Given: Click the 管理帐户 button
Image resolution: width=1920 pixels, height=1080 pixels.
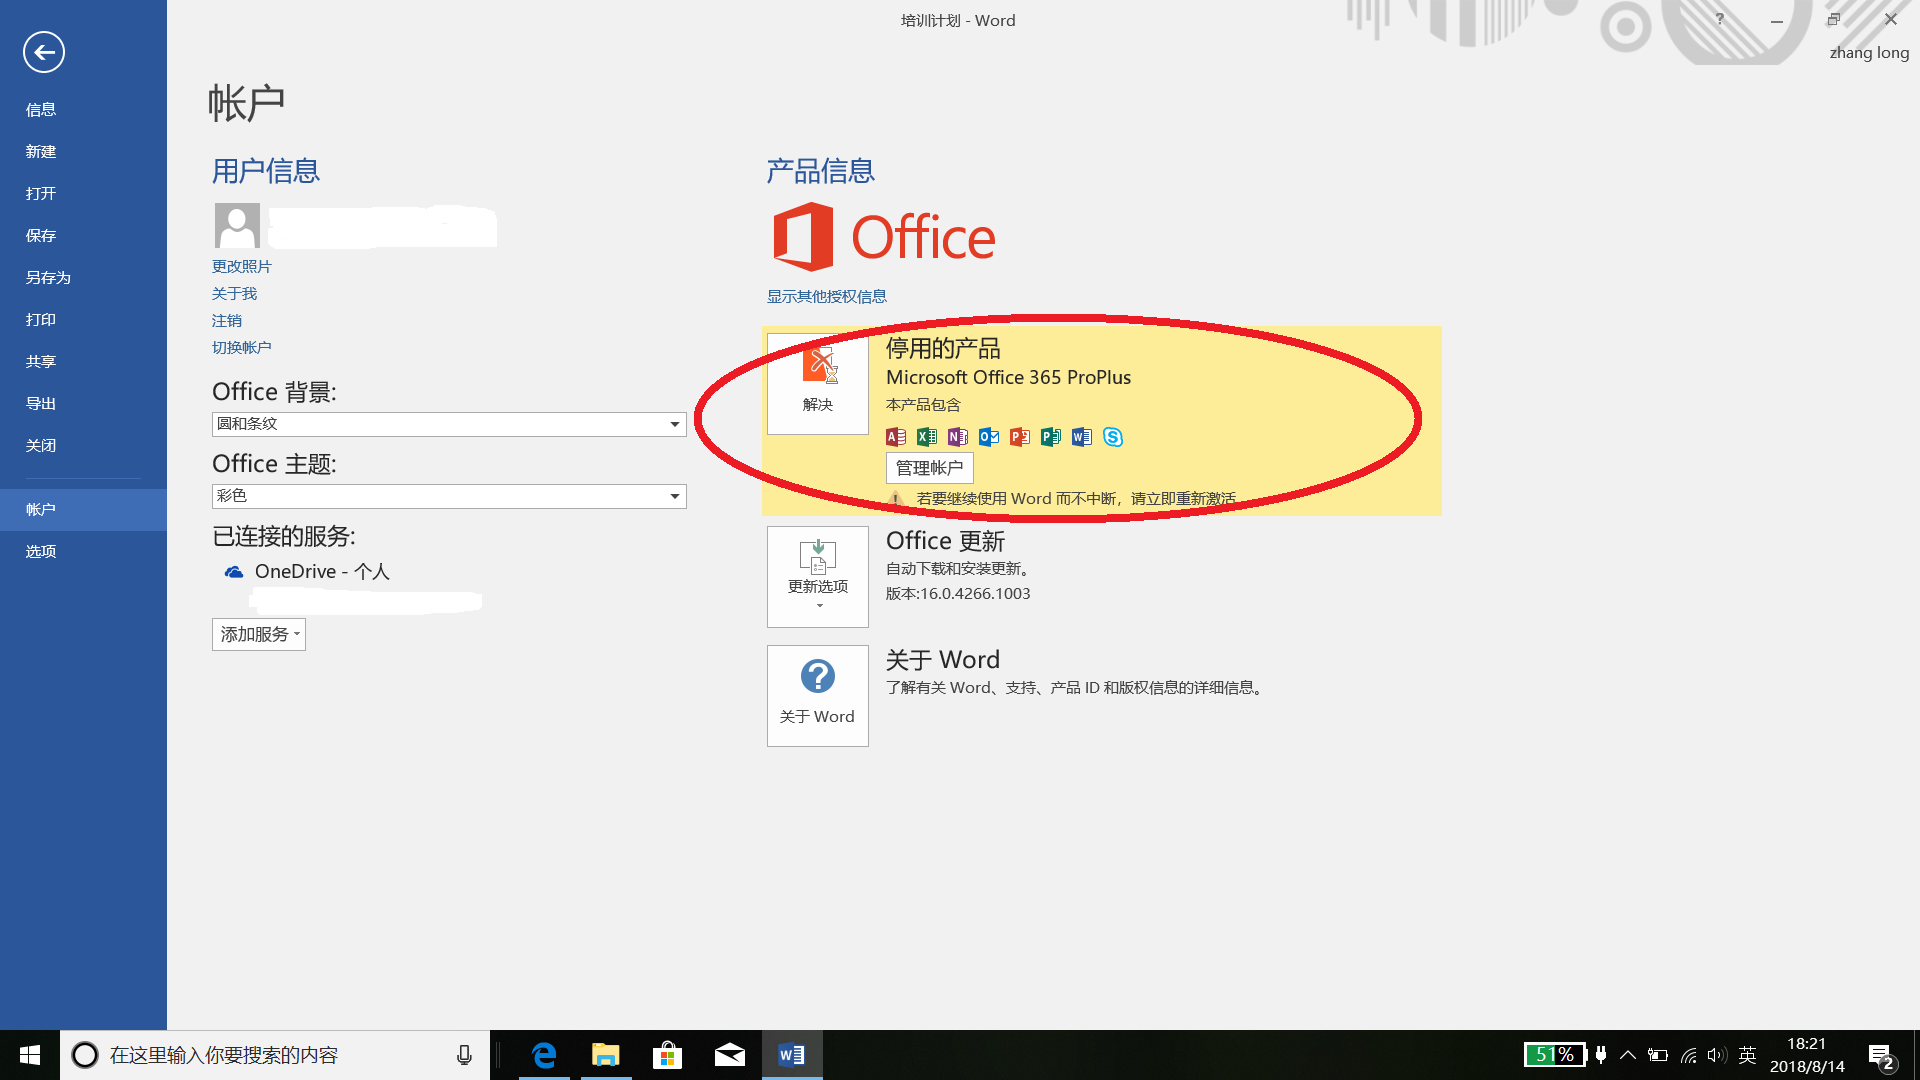Looking at the screenshot, I should (x=929, y=468).
